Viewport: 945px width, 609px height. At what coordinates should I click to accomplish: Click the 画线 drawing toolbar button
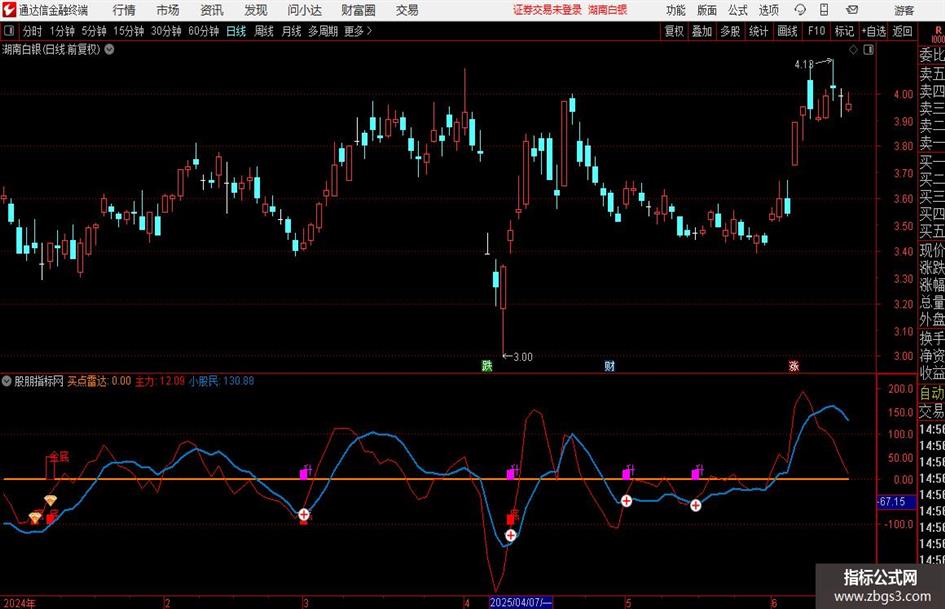click(x=787, y=31)
